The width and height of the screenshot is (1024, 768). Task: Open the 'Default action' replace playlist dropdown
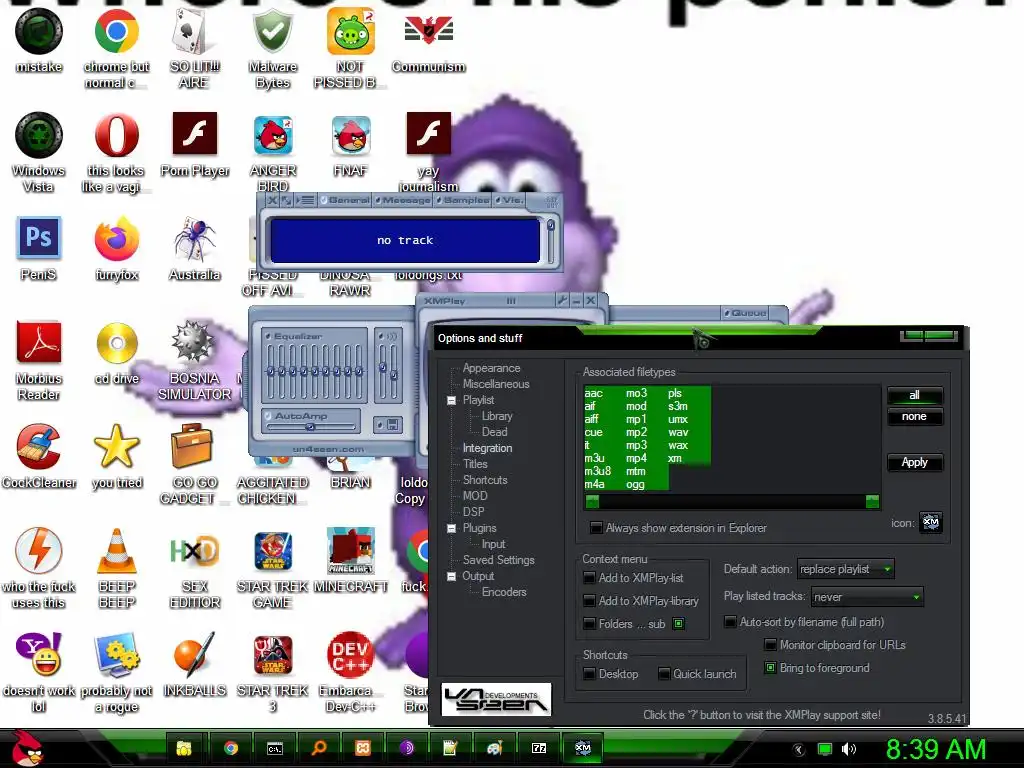pyautogui.click(x=846, y=569)
